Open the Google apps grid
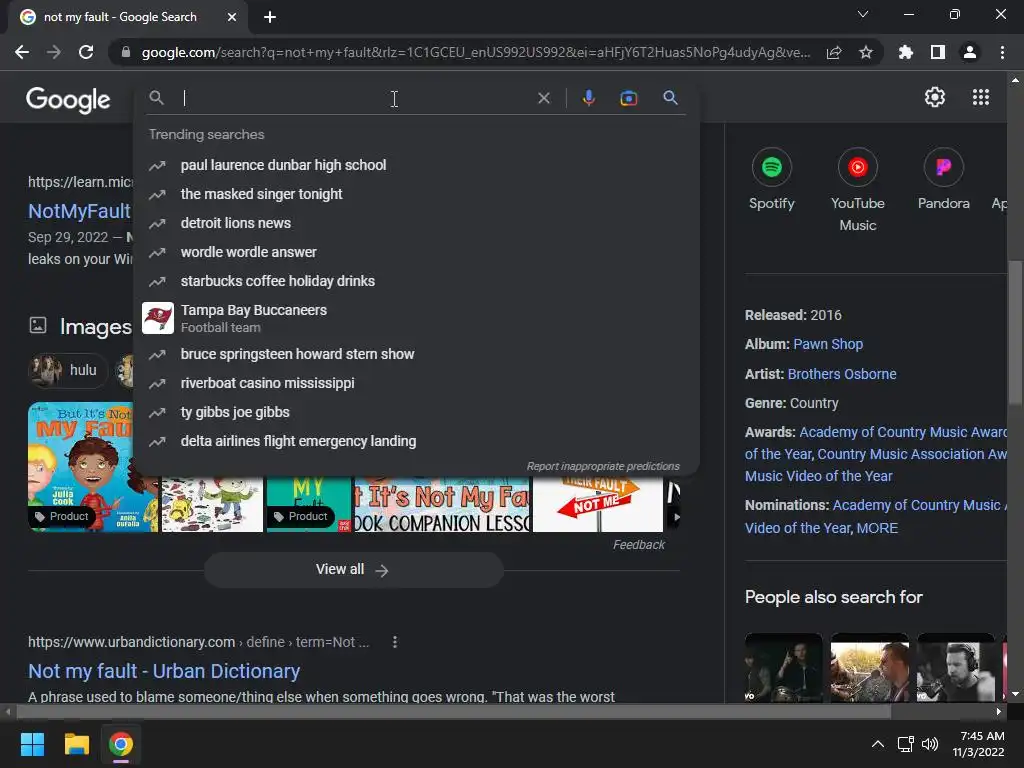 [981, 97]
